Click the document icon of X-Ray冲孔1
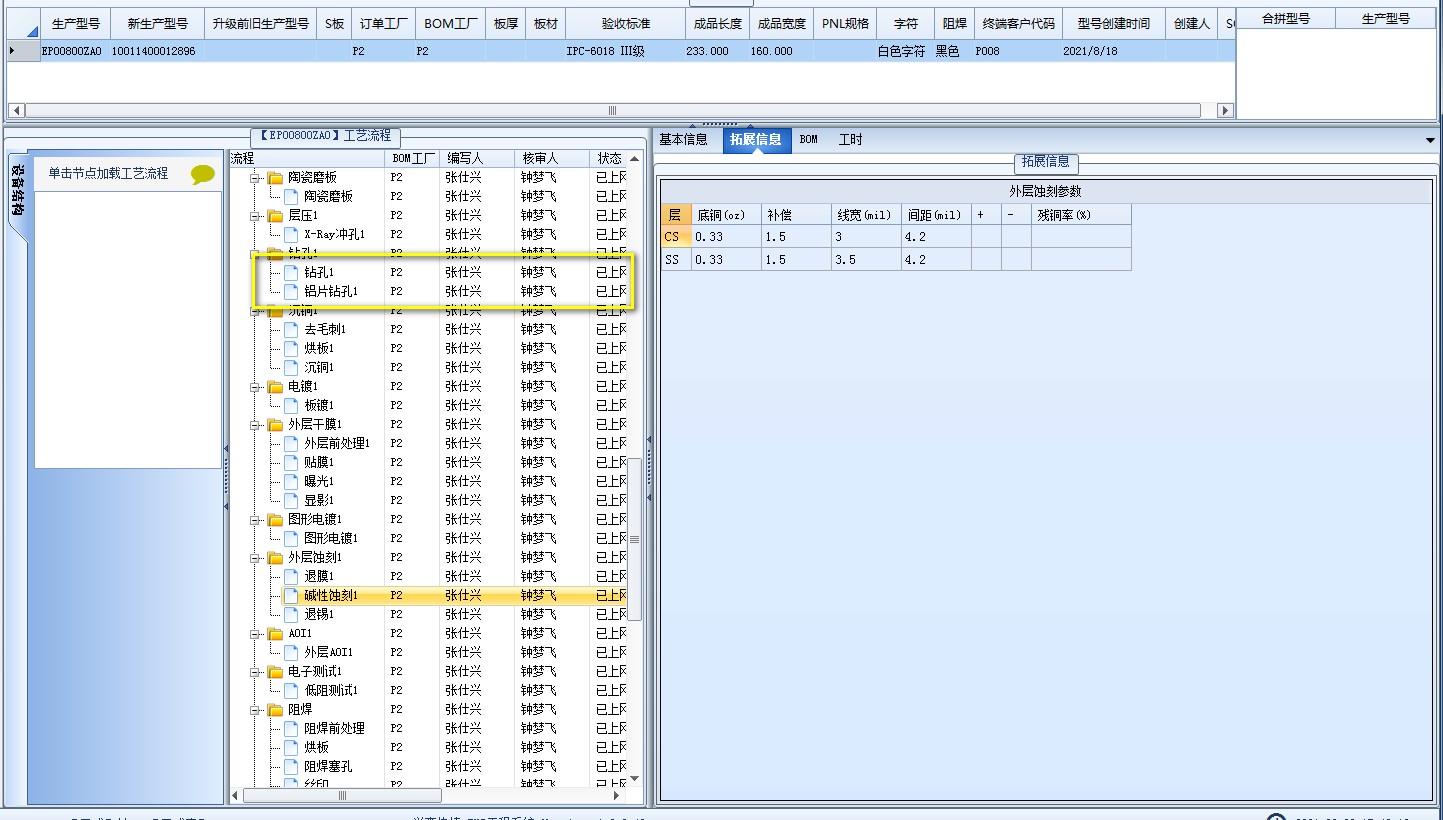The image size is (1443, 820). pos(291,234)
